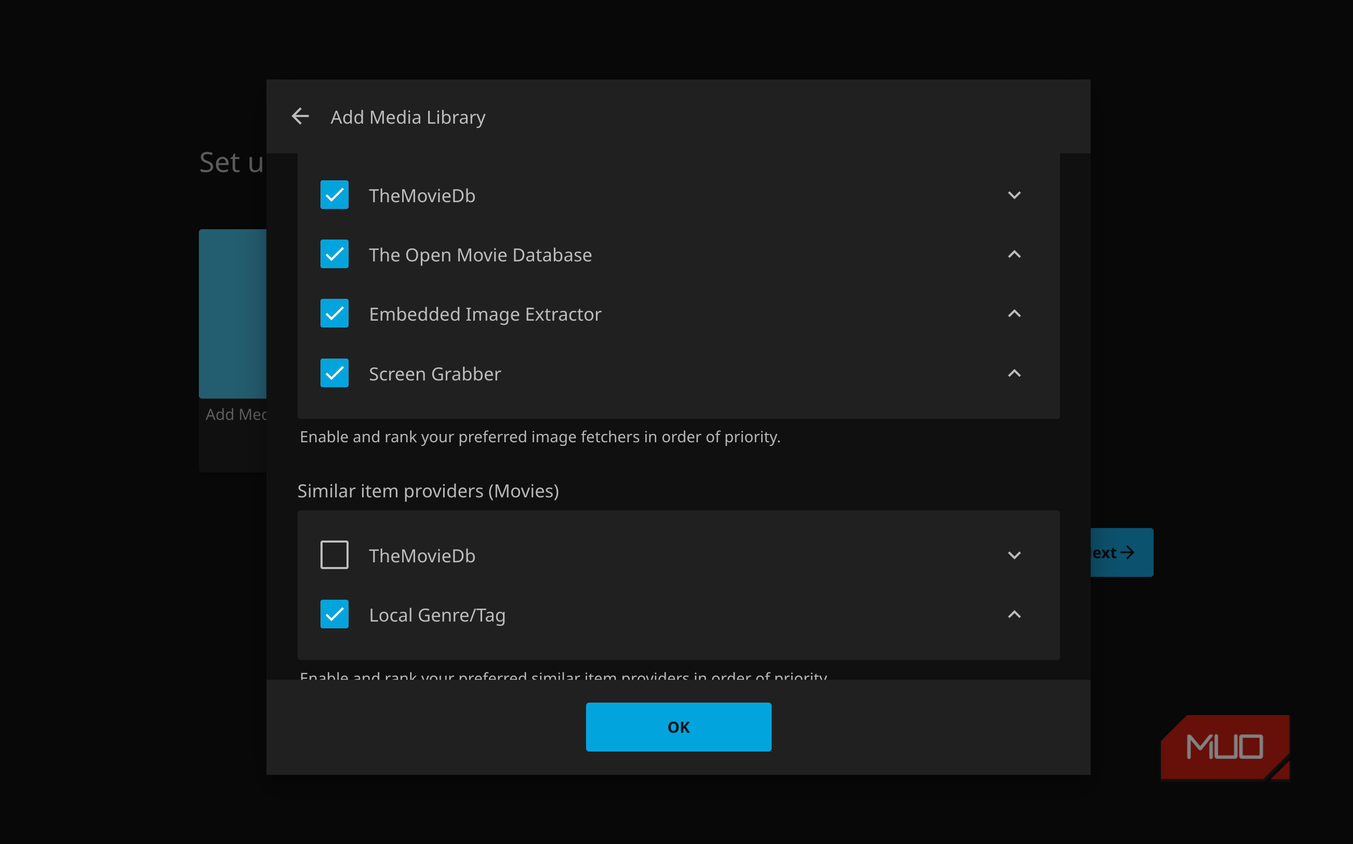Move TheMovieDb image fetcher down with its arrow

1014,195
